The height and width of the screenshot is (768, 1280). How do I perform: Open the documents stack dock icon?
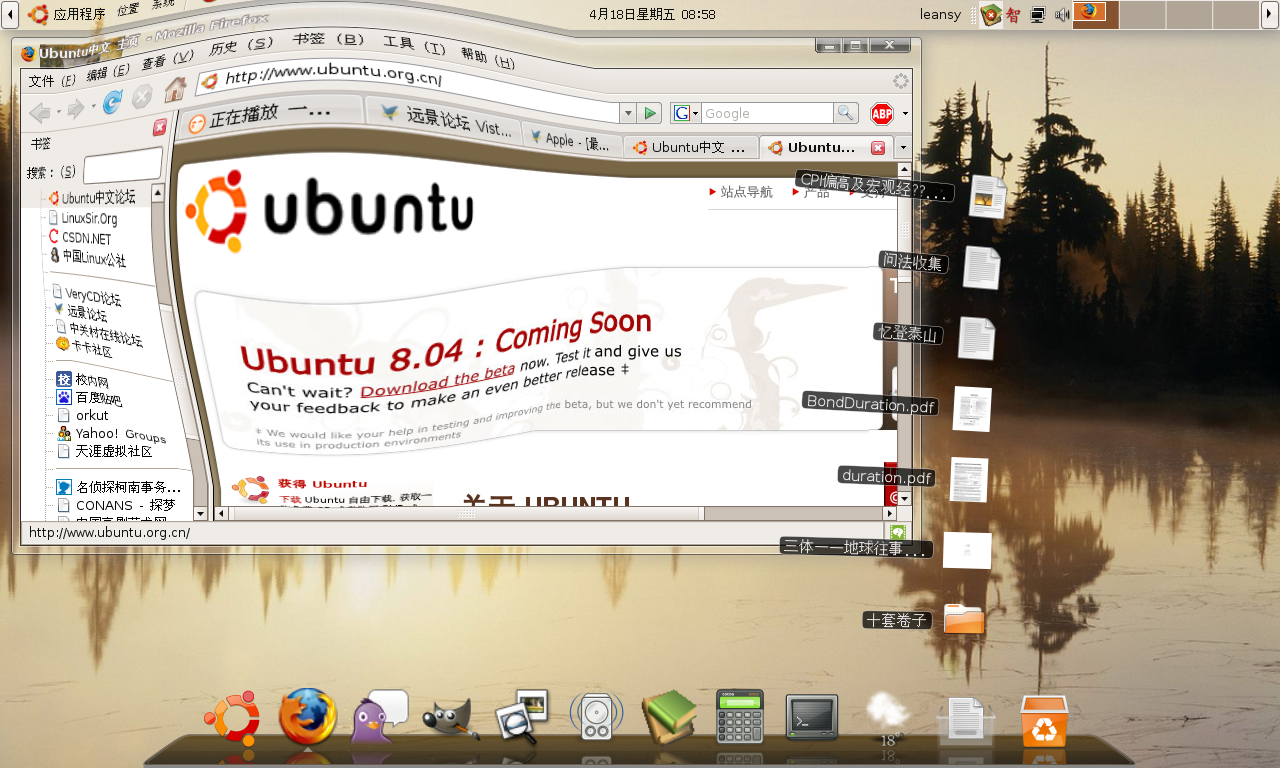(x=966, y=720)
